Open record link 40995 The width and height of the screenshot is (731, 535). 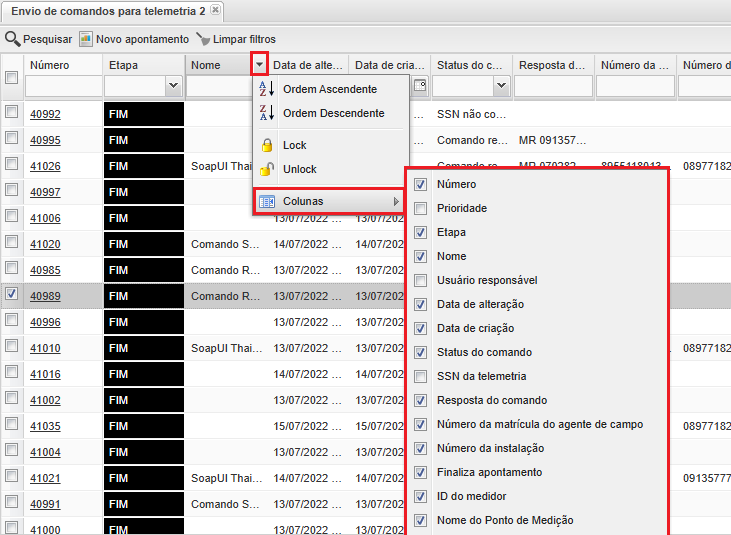pos(45,140)
